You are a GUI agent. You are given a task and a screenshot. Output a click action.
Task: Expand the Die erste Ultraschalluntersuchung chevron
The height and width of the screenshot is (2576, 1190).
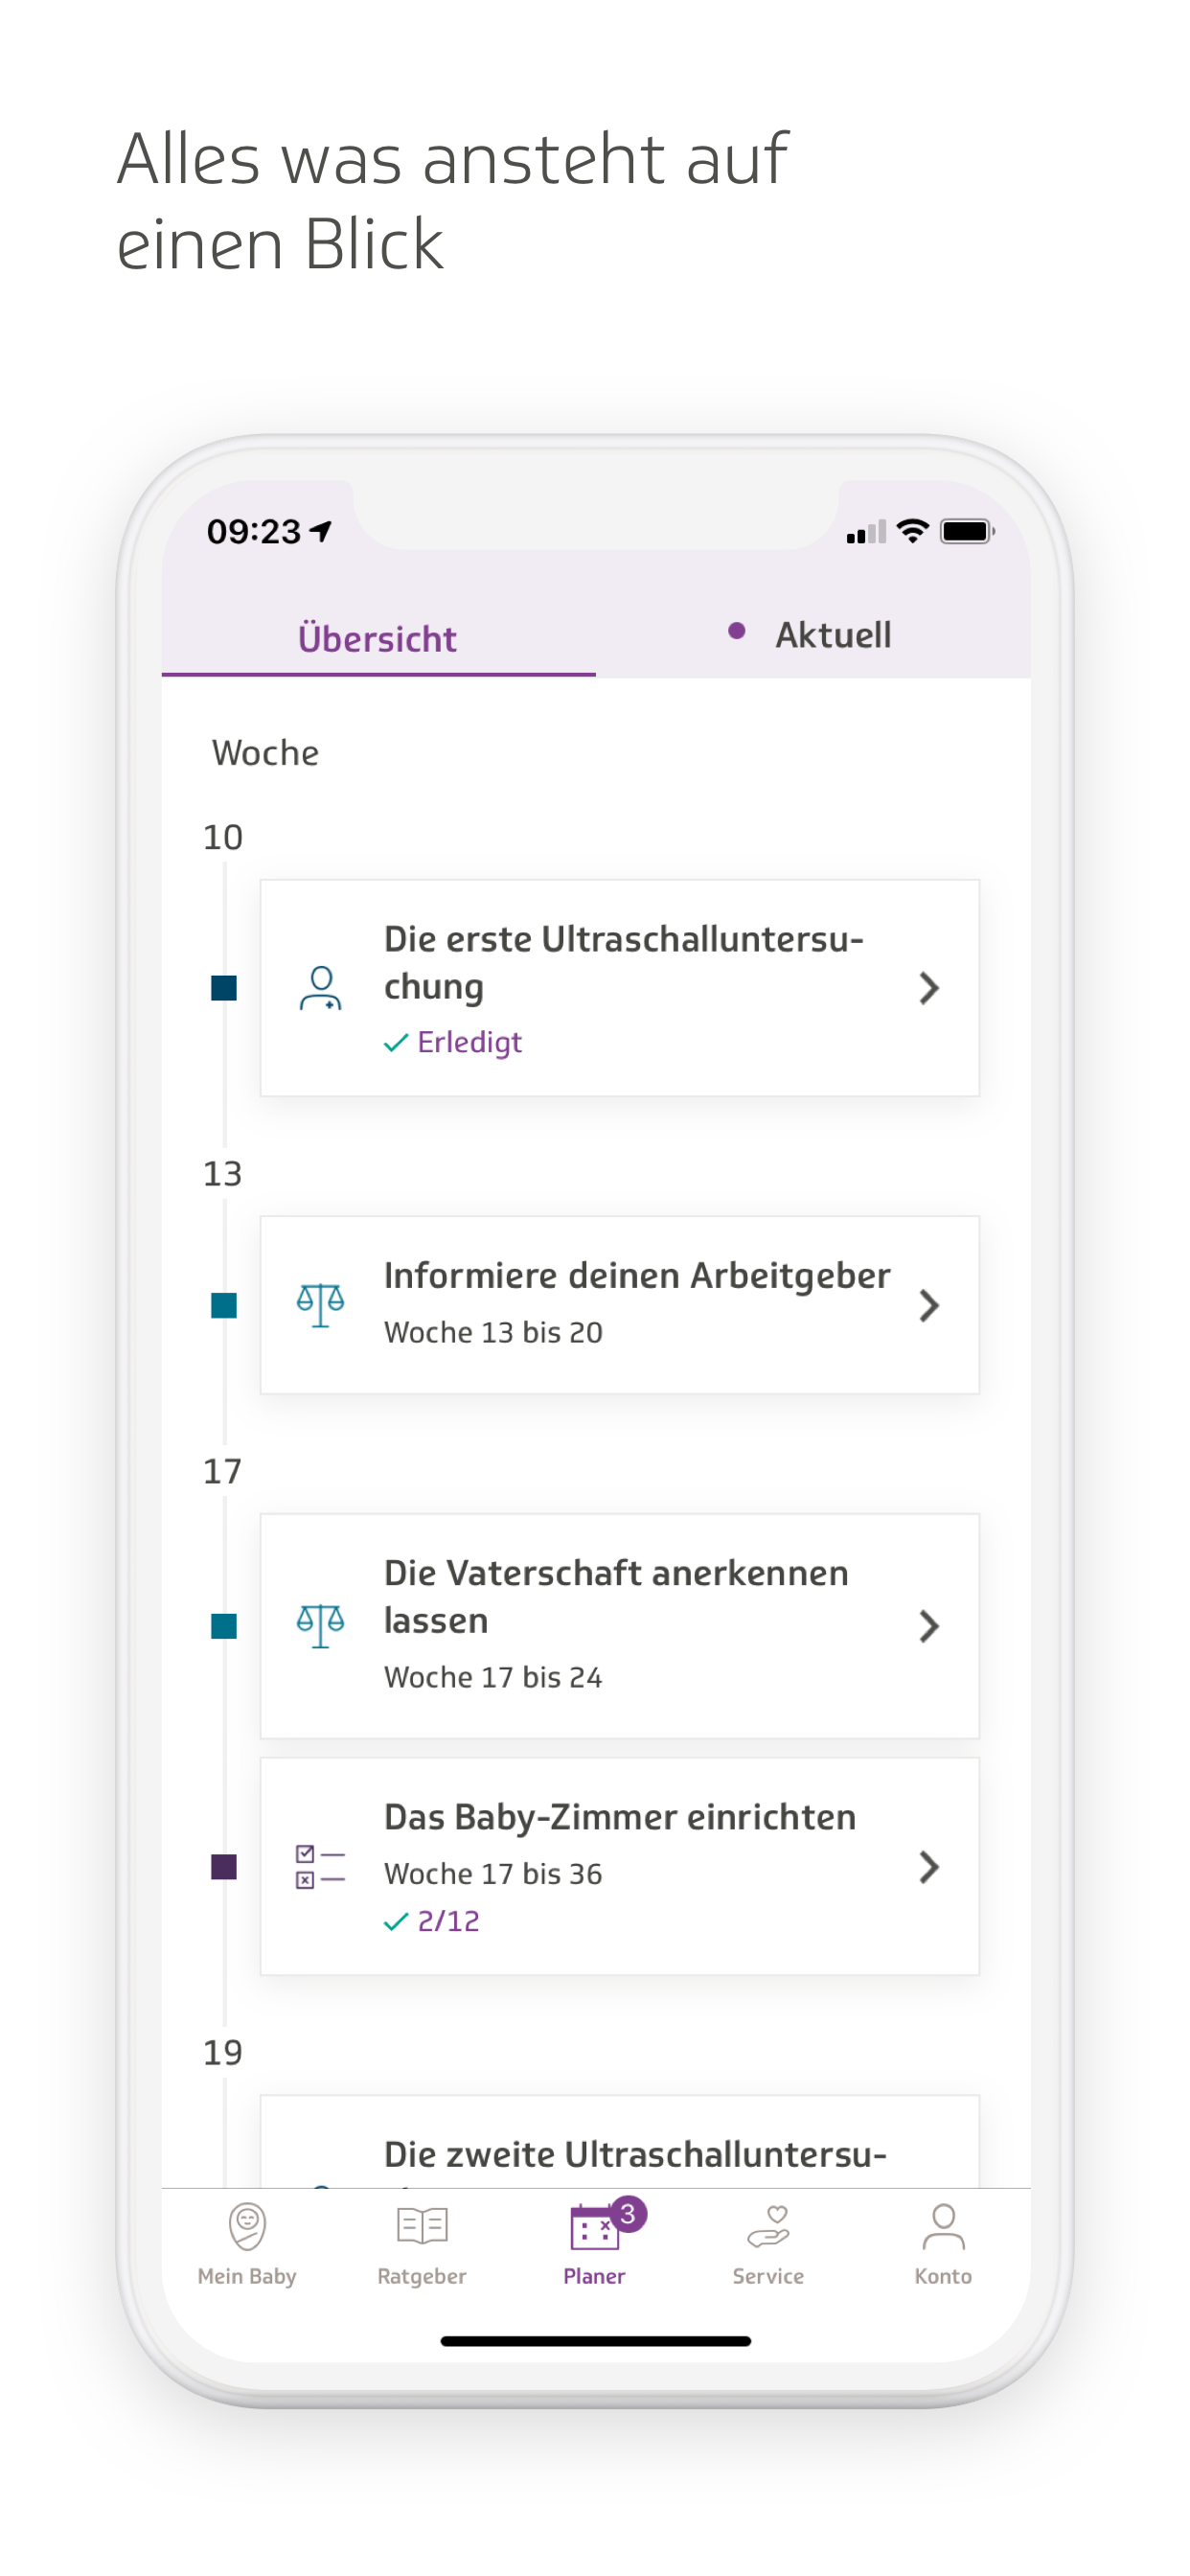pos(928,988)
